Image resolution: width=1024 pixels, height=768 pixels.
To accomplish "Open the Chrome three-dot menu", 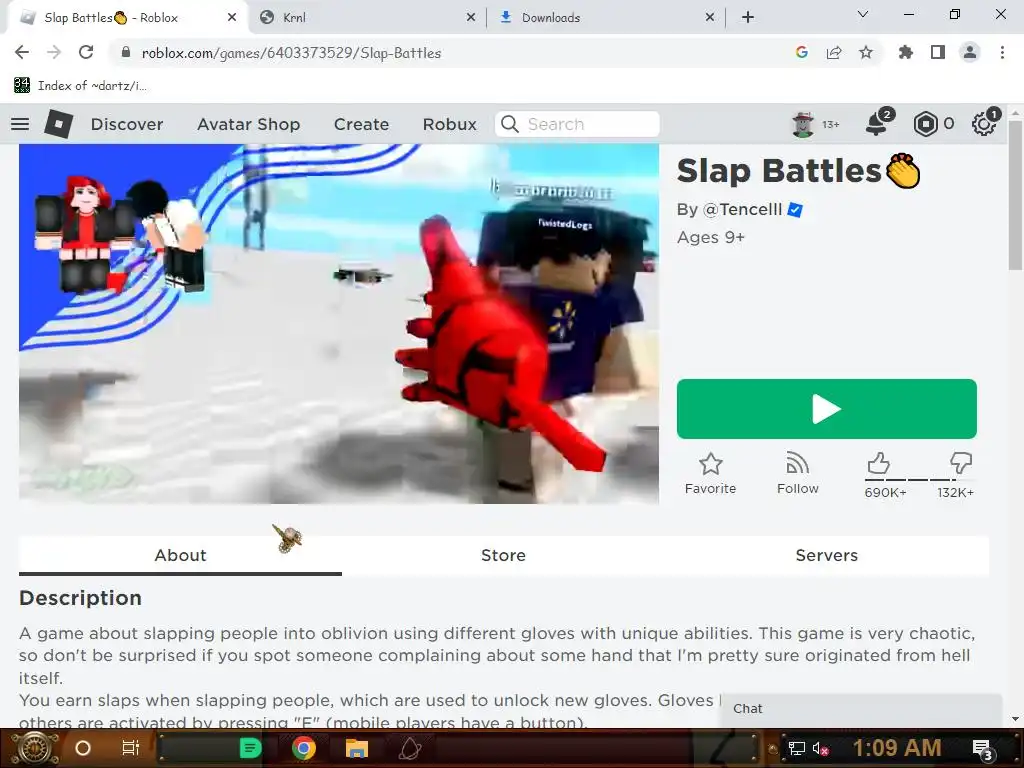I will [1002, 52].
